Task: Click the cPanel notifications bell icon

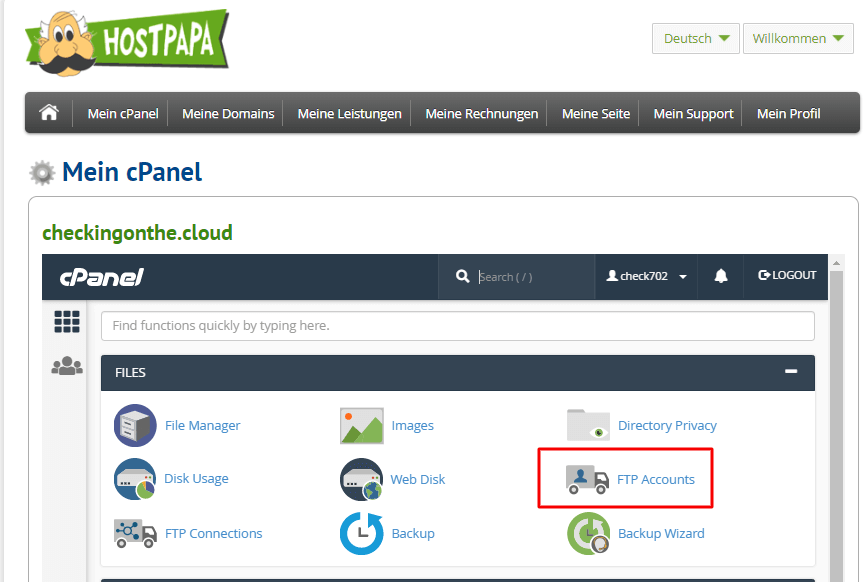Action: click(720, 276)
